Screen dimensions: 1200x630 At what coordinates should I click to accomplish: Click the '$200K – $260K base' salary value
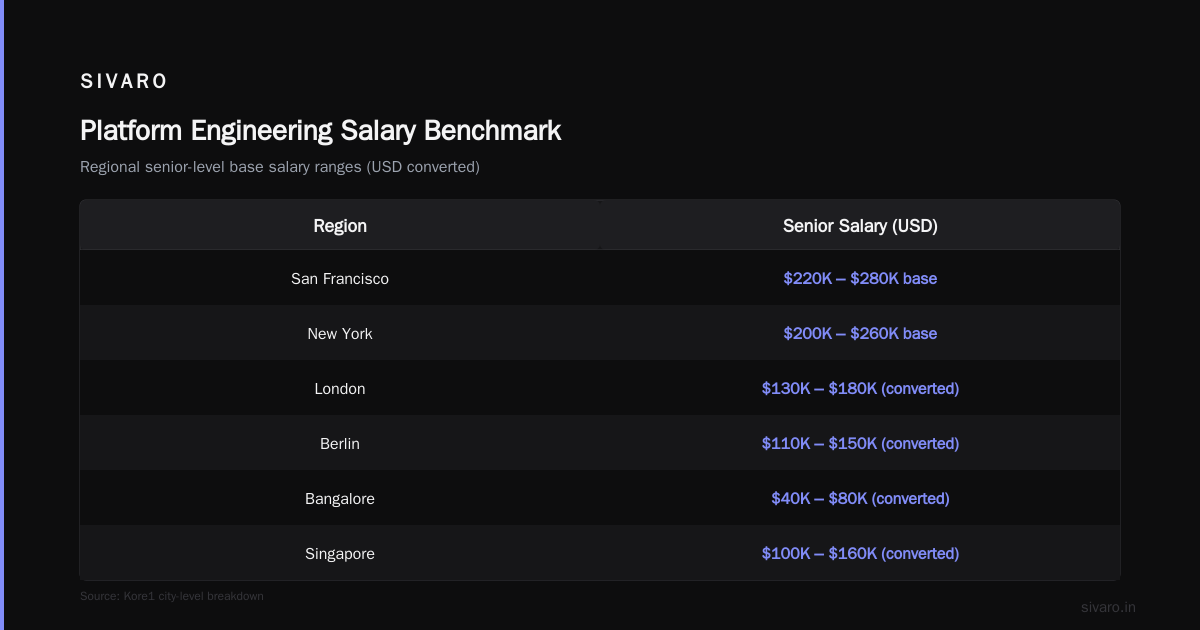pos(860,334)
